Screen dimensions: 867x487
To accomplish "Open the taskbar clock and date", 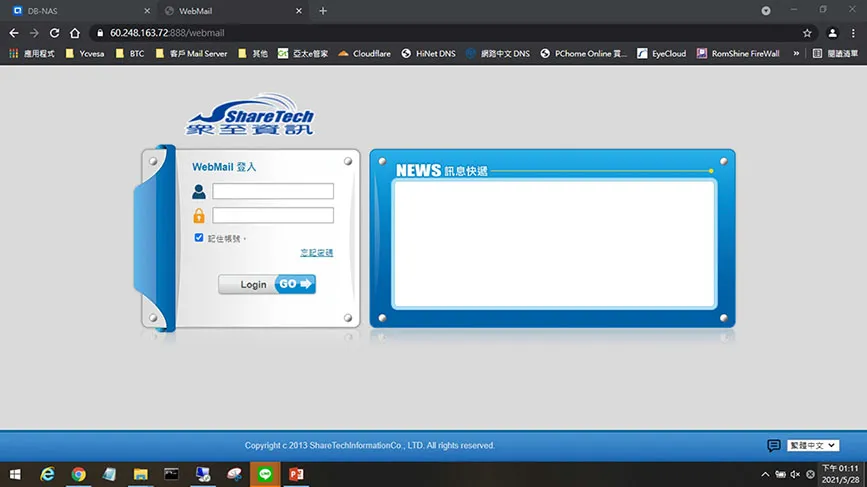I will (x=840, y=474).
